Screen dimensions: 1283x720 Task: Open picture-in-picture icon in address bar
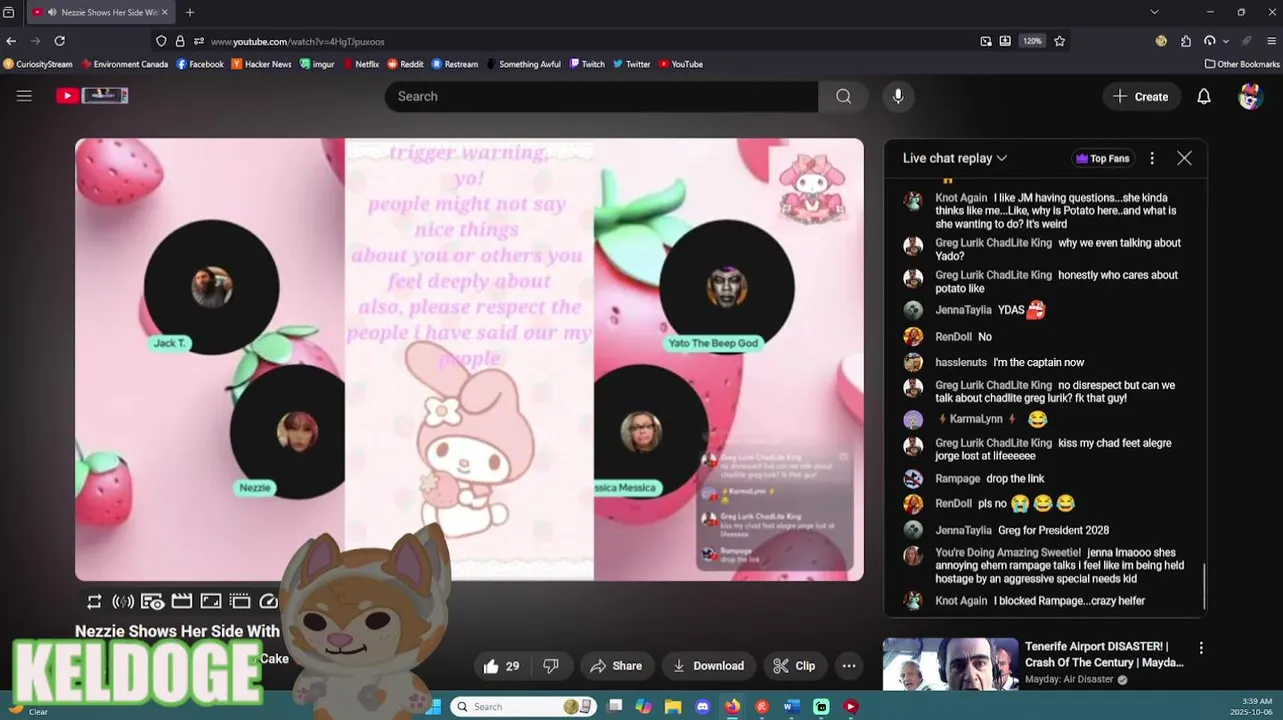pos(986,41)
